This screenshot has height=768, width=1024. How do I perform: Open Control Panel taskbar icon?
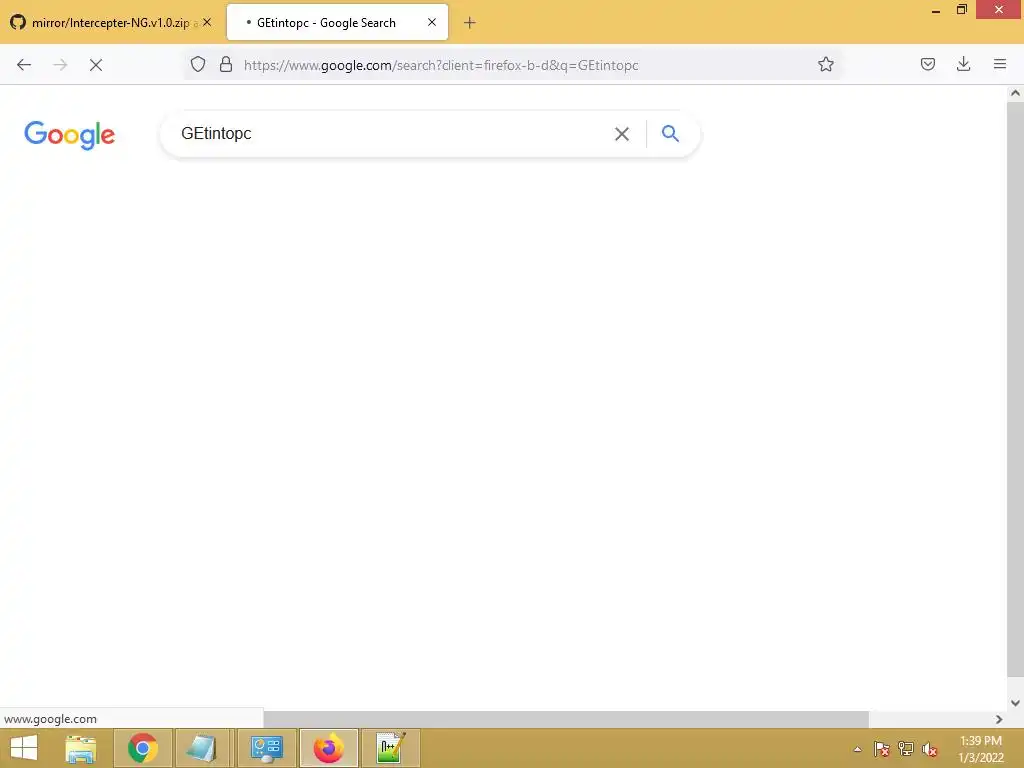(x=266, y=748)
